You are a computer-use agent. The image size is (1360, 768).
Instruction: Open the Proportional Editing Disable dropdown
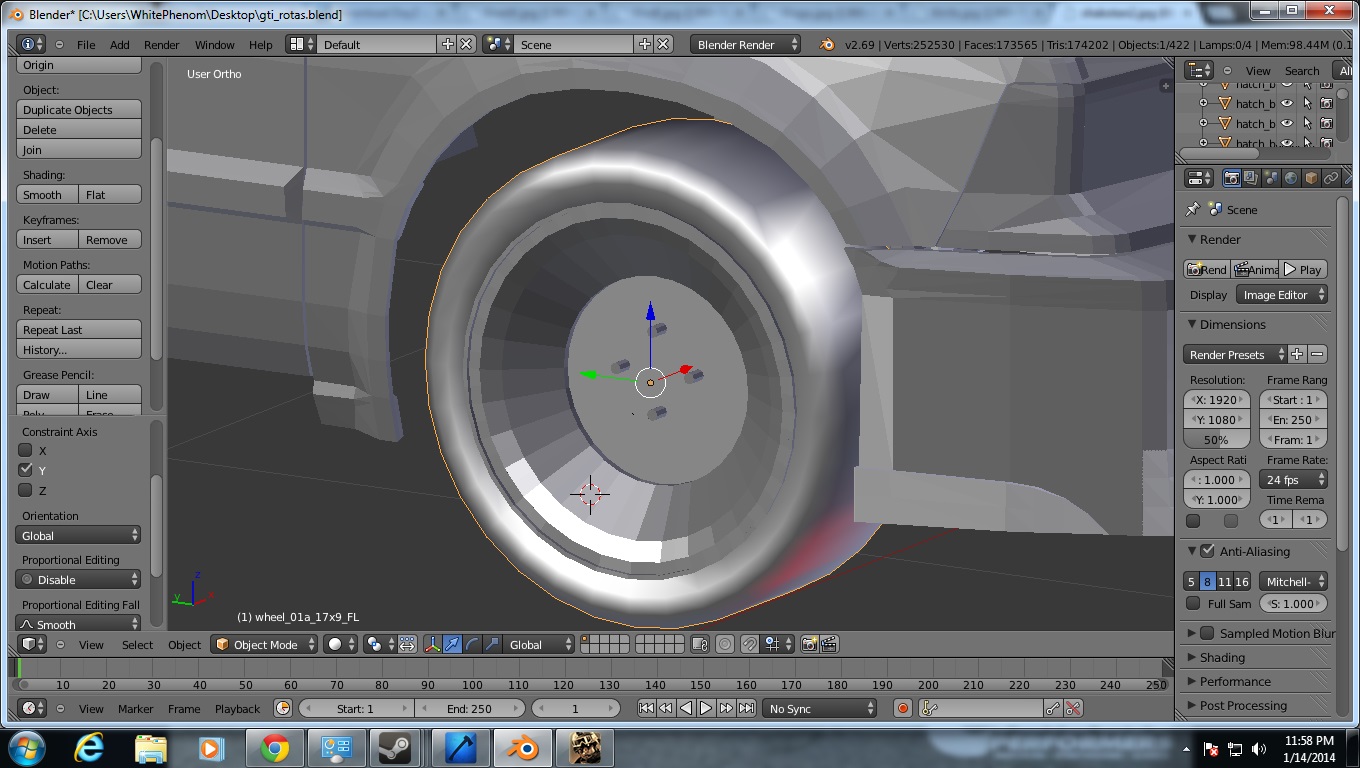pos(79,579)
